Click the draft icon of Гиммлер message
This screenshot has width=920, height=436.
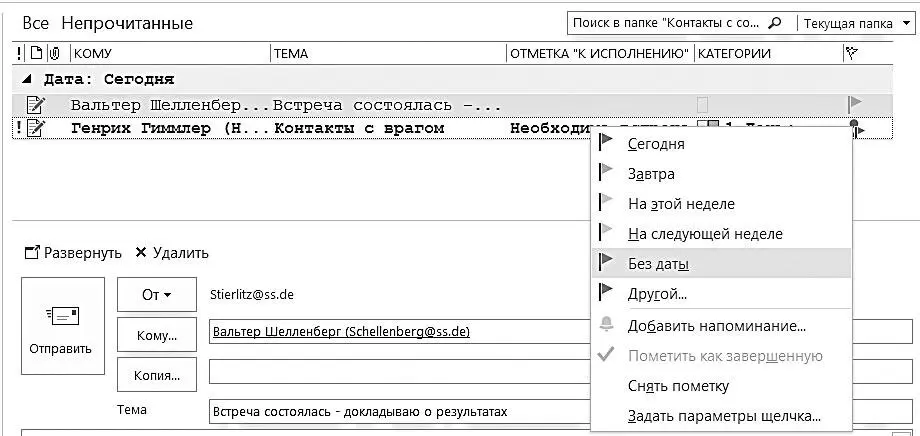pyautogui.click(x=35, y=127)
